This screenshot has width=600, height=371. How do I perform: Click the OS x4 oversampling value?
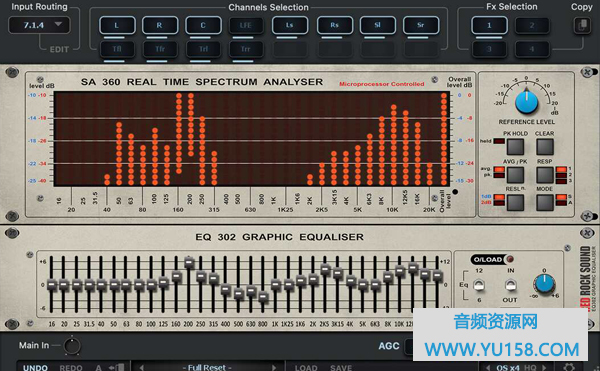pyautogui.click(x=507, y=368)
